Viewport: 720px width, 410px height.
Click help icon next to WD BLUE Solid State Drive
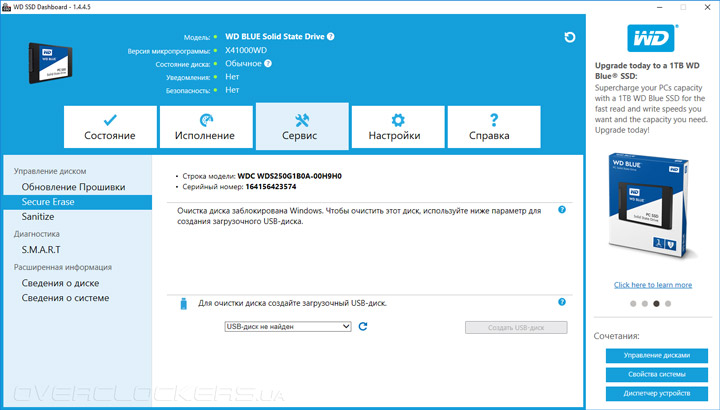click(x=331, y=37)
